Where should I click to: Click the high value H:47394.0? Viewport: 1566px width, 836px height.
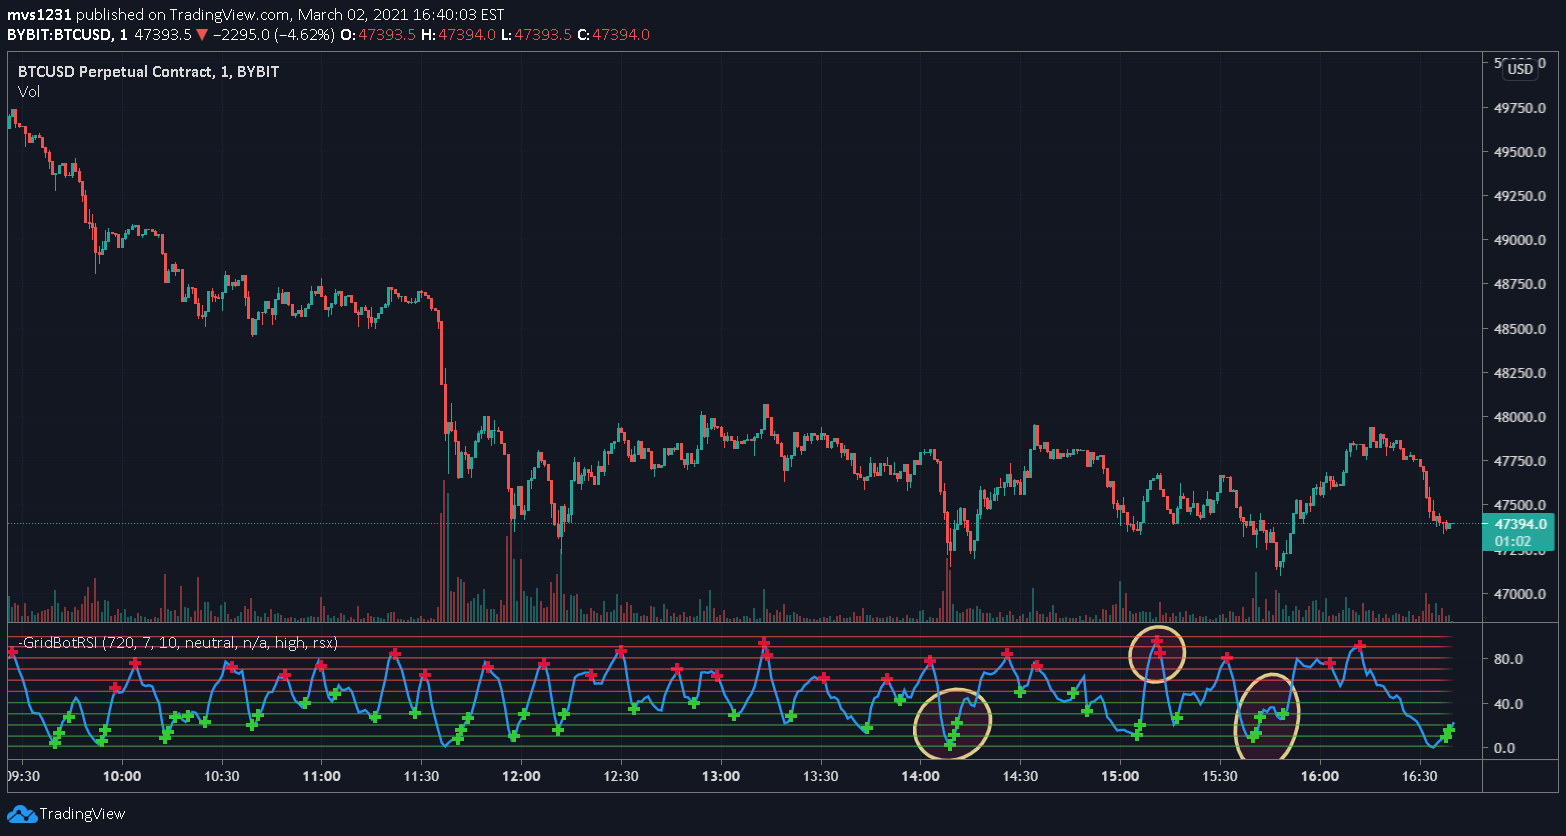click(459, 35)
